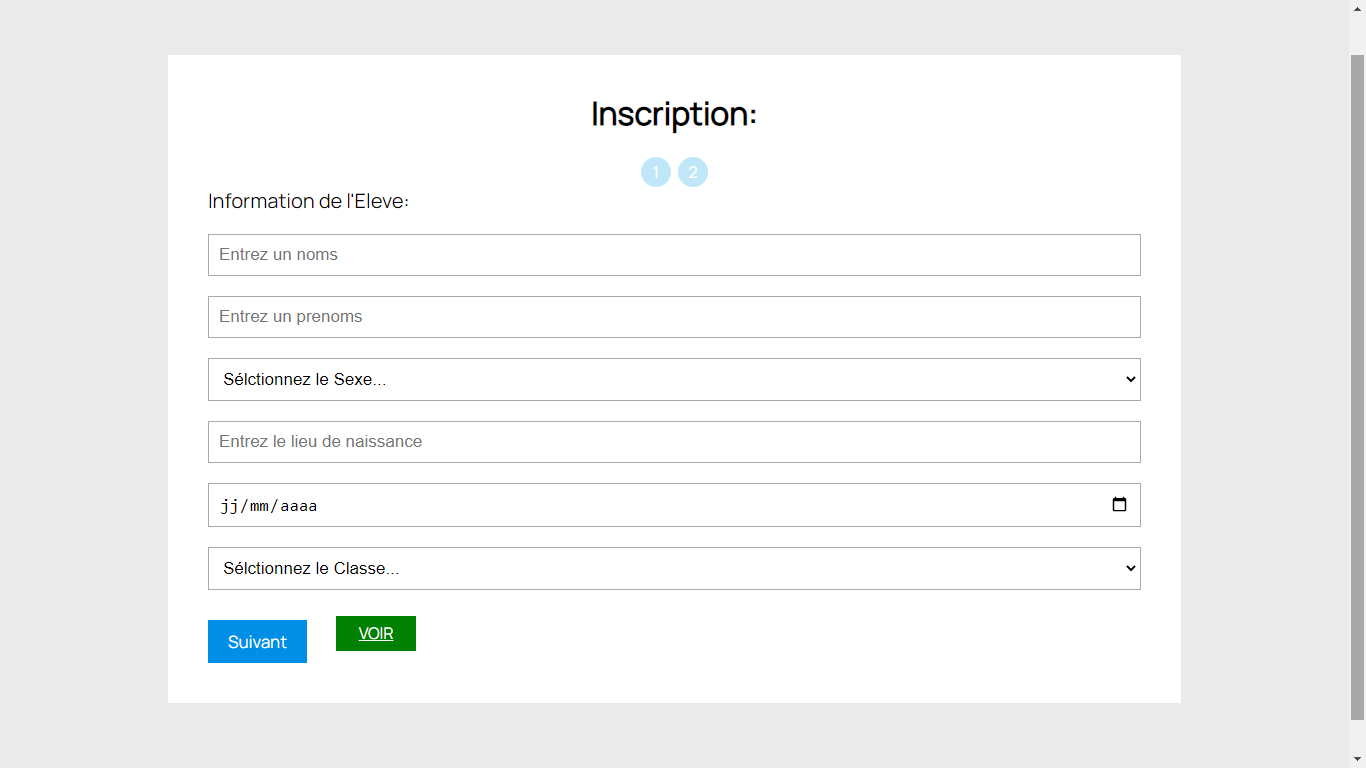Open the 'Sélctionnez le Classe...' dropdown
This screenshot has height=768, width=1366.
[674, 568]
